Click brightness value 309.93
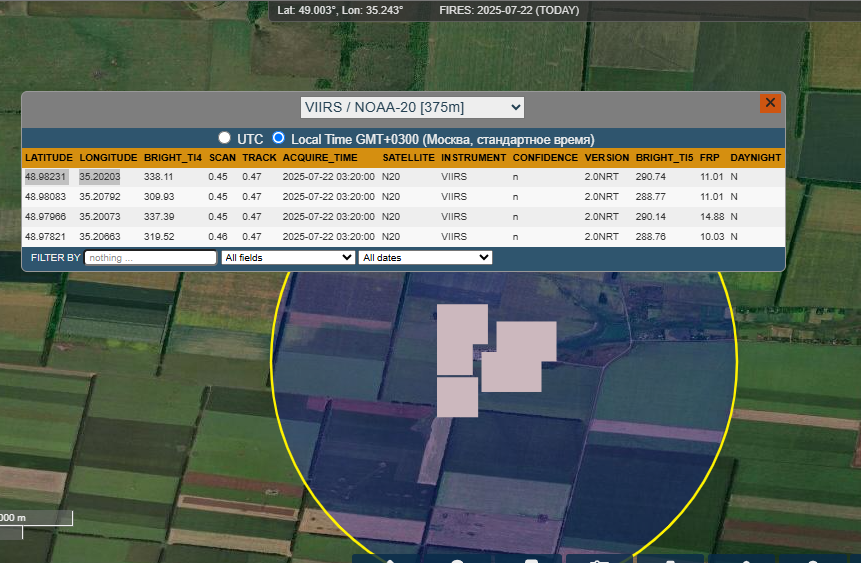This screenshot has height=563, width=861. (x=159, y=197)
